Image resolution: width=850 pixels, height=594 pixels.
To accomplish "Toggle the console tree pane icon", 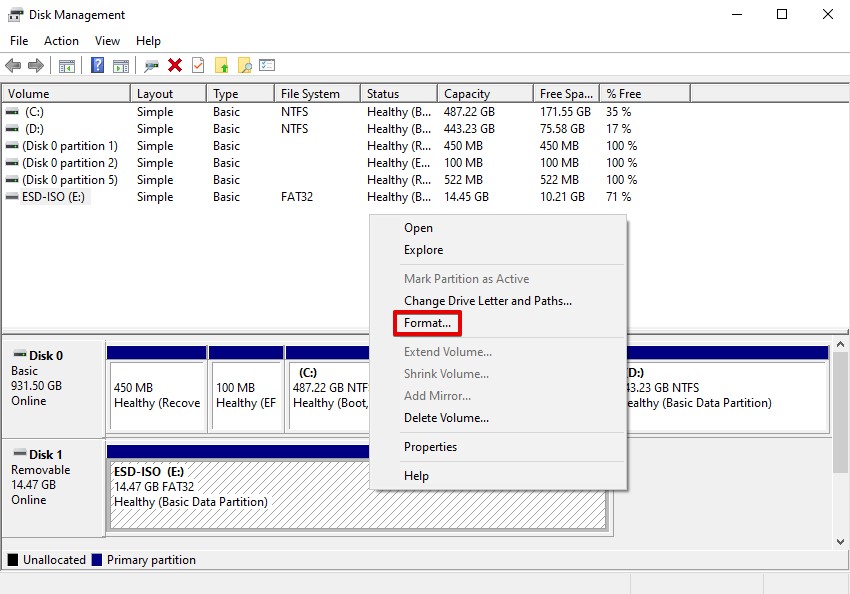I will (x=65, y=64).
